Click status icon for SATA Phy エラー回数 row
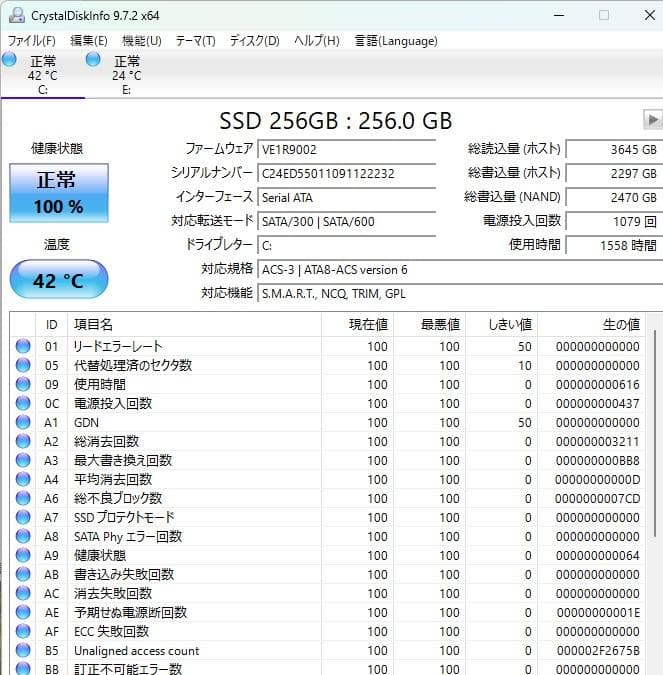 [x=23, y=536]
